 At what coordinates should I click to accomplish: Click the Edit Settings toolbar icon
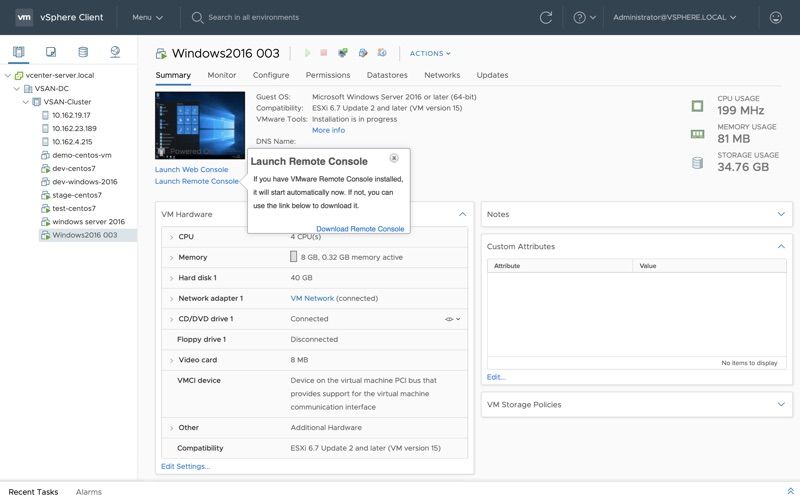pyautogui.click(x=363, y=53)
